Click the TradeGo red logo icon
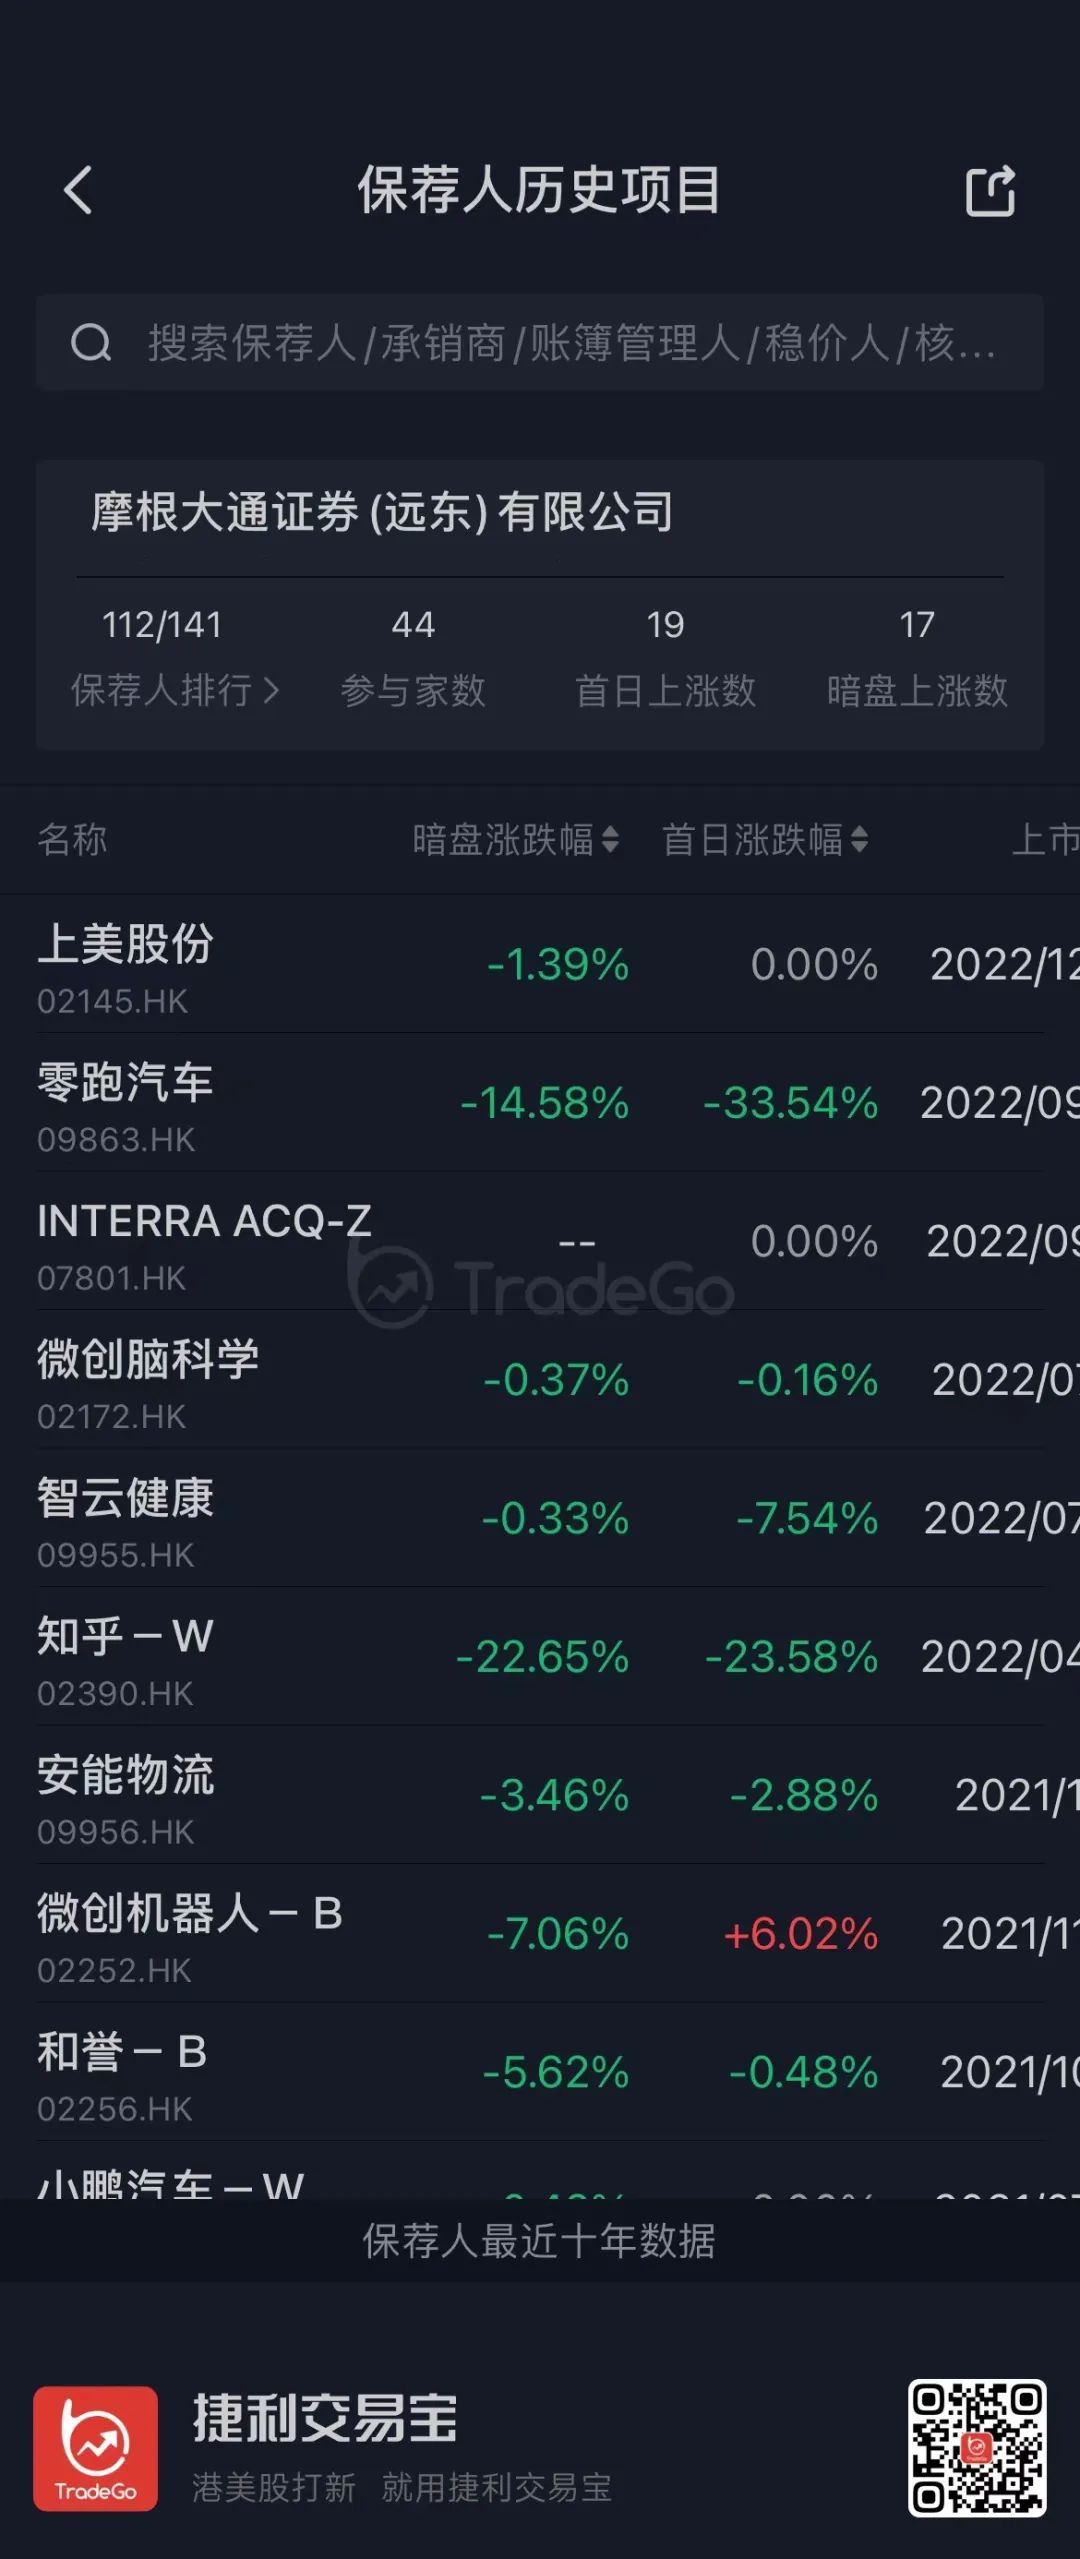This screenshot has width=1080, height=2559. (95, 2448)
